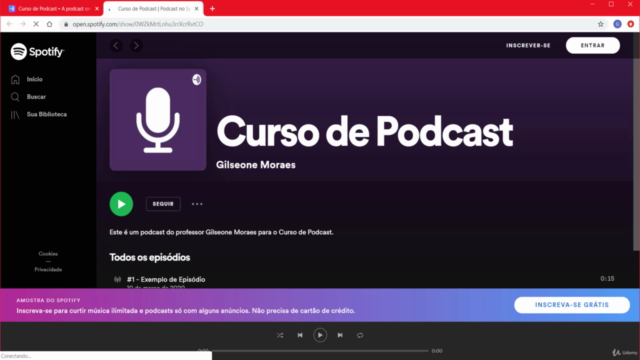Click the ENTRAR button

593,45
